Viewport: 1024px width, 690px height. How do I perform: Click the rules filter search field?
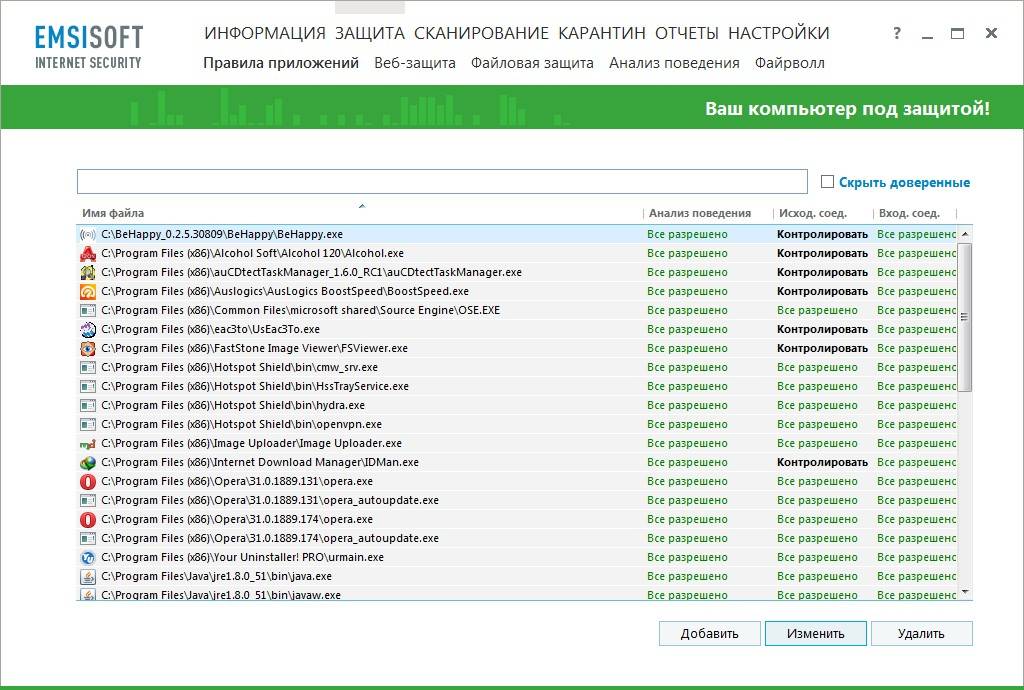[442, 181]
